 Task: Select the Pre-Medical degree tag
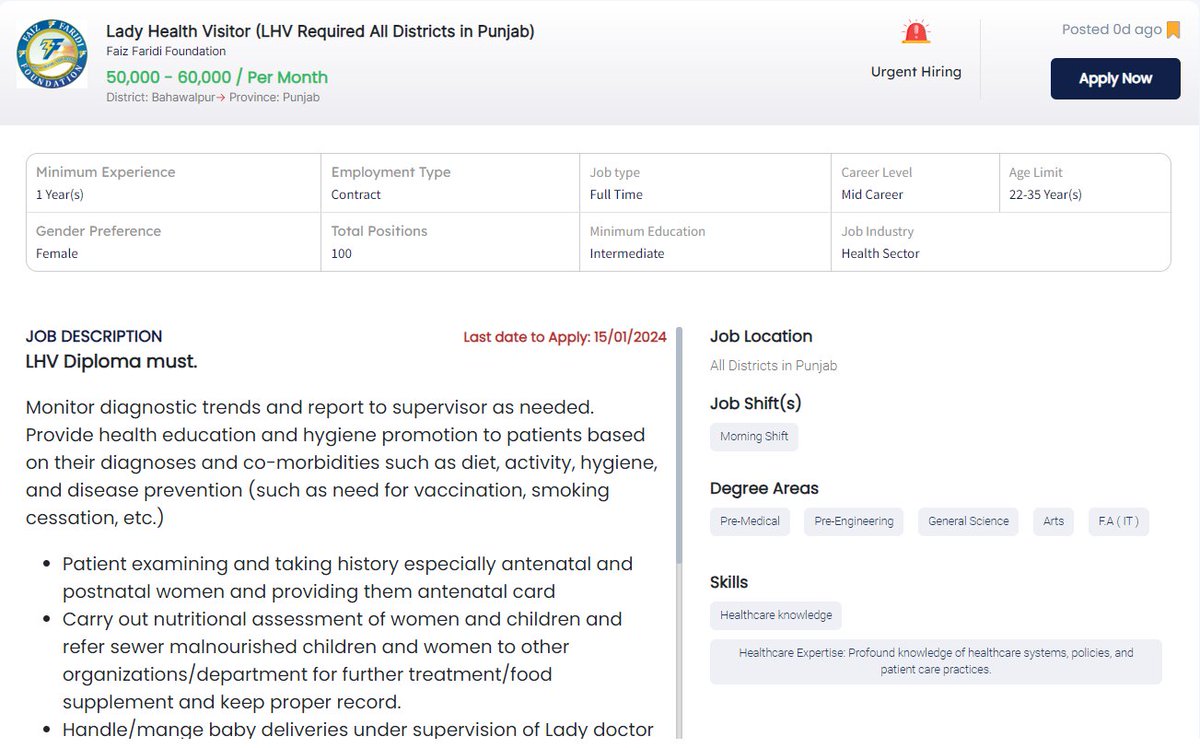coord(750,521)
